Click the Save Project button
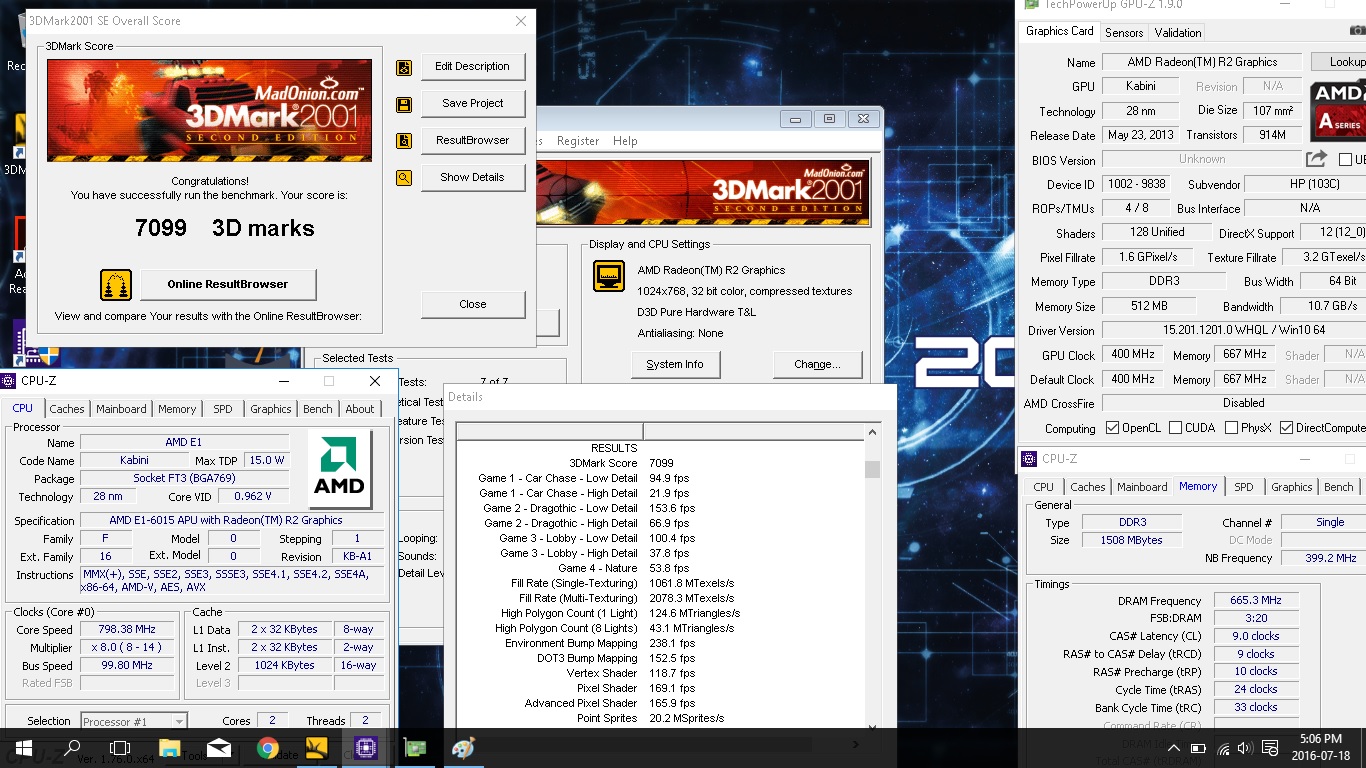The width and height of the screenshot is (1366, 768). pyautogui.click(x=473, y=103)
